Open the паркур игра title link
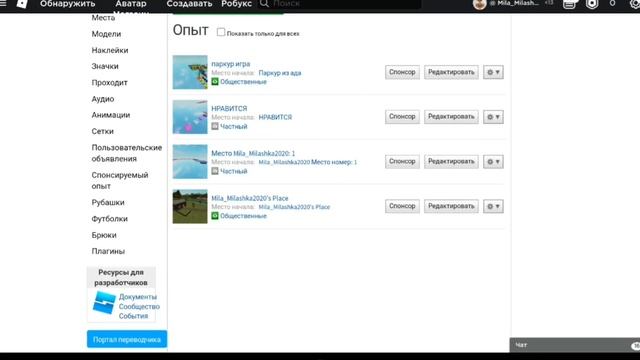640x360 pixels. 231,64
